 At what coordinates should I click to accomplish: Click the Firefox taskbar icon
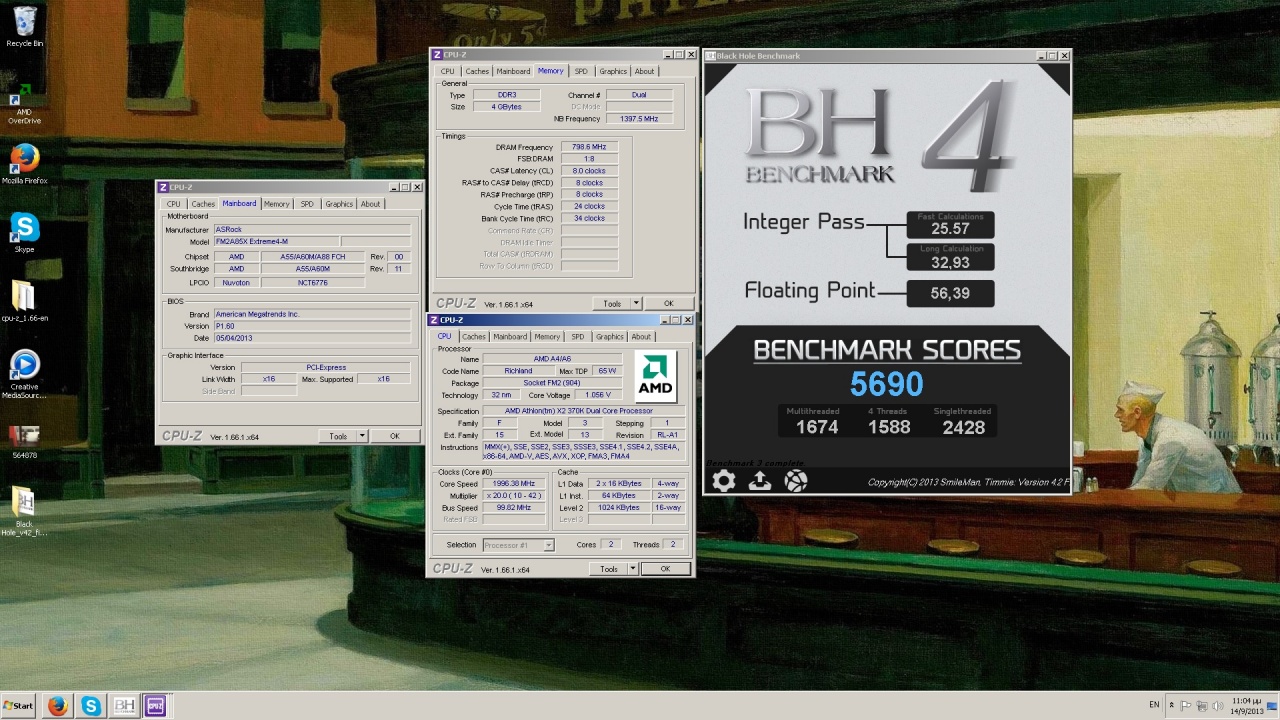point(57,706)
